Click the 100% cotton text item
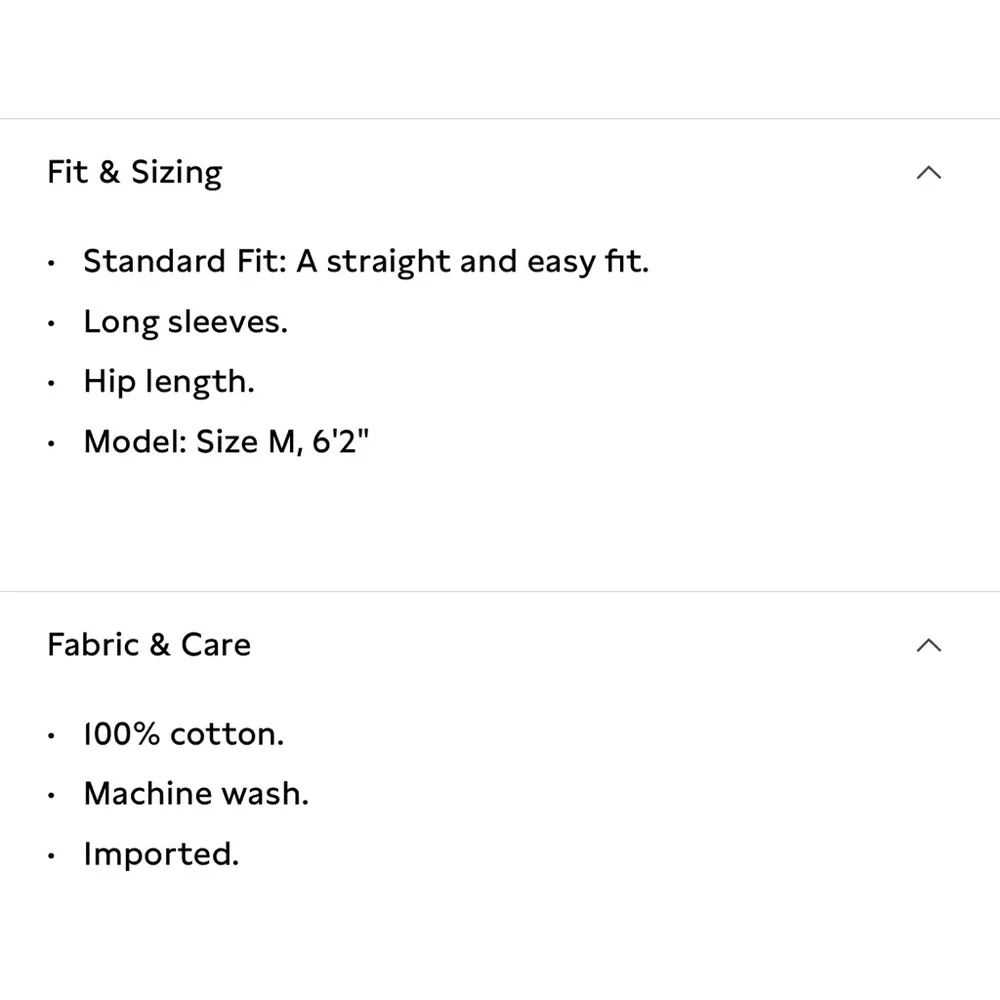The width and height of the screenshot is (1000, 1000). point(184,734)
